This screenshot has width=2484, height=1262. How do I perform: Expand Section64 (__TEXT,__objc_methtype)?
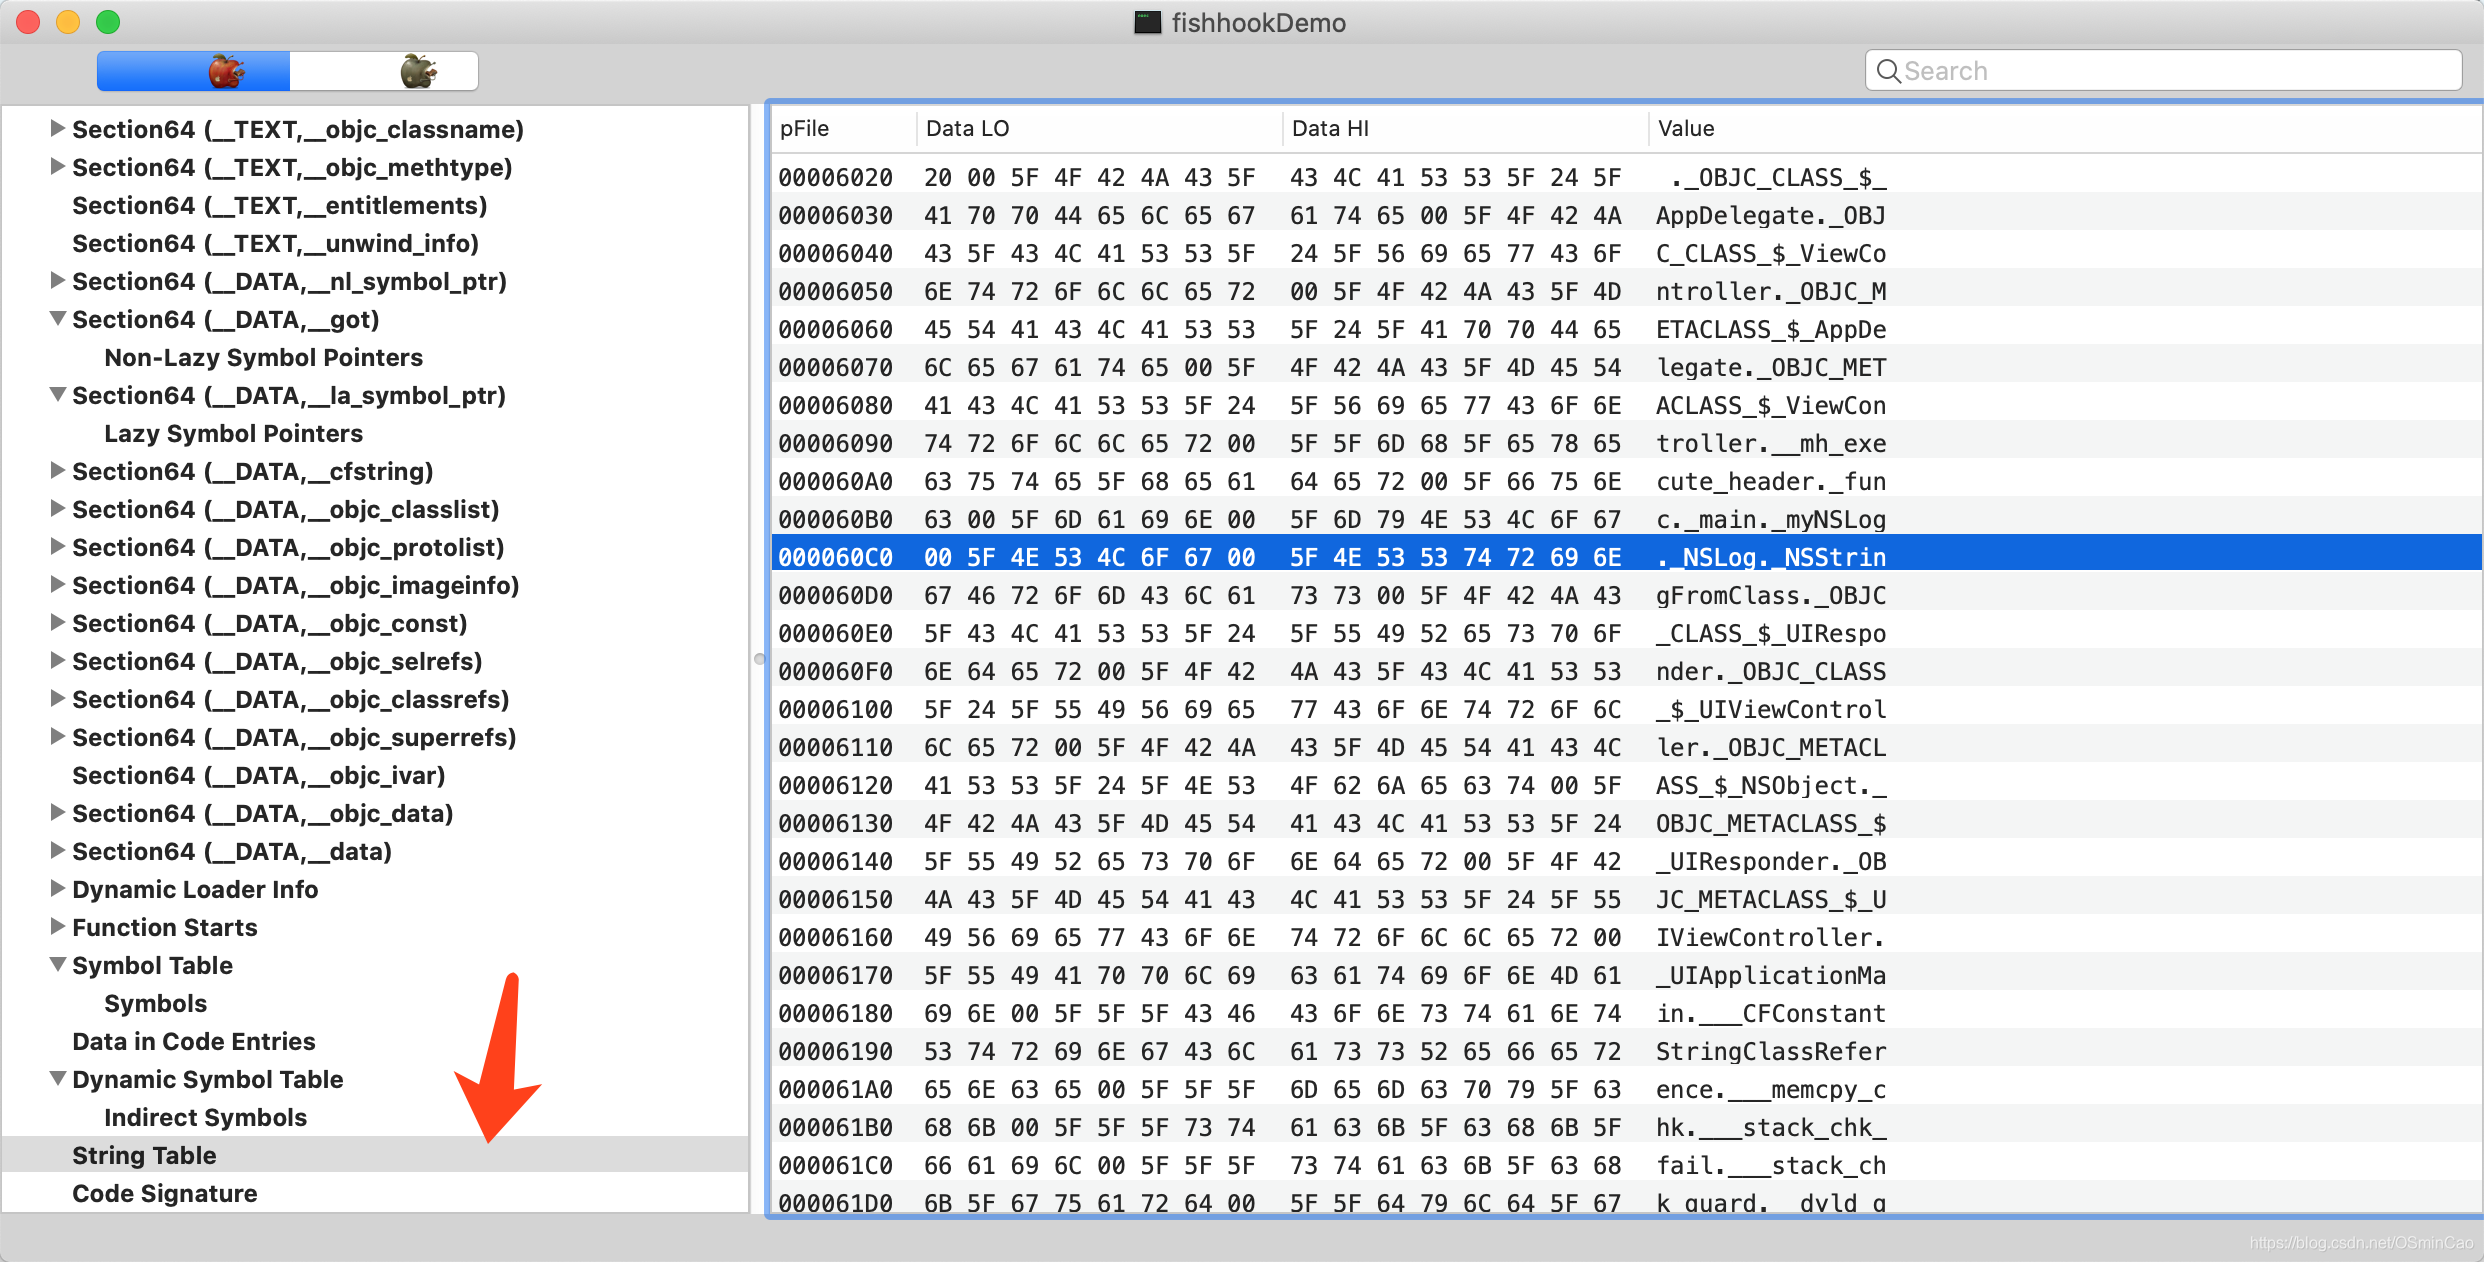(x=58, y=166)
